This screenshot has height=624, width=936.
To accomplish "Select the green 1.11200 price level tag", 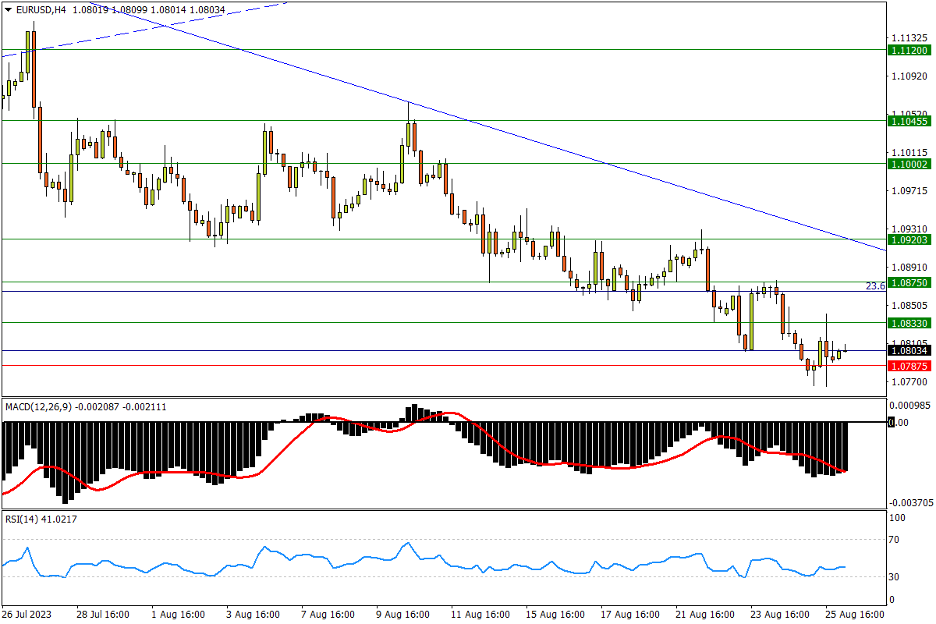I will [x=909, y=49].
